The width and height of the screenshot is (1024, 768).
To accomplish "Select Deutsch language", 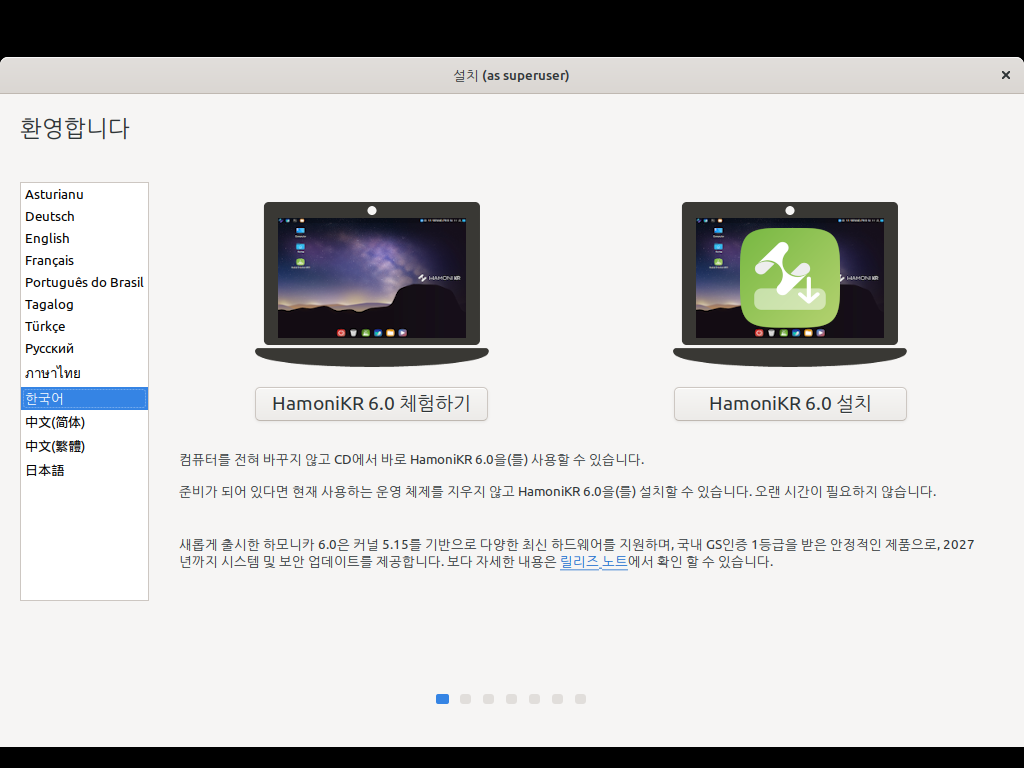I will pyautogui.click(x=50, y=216).
